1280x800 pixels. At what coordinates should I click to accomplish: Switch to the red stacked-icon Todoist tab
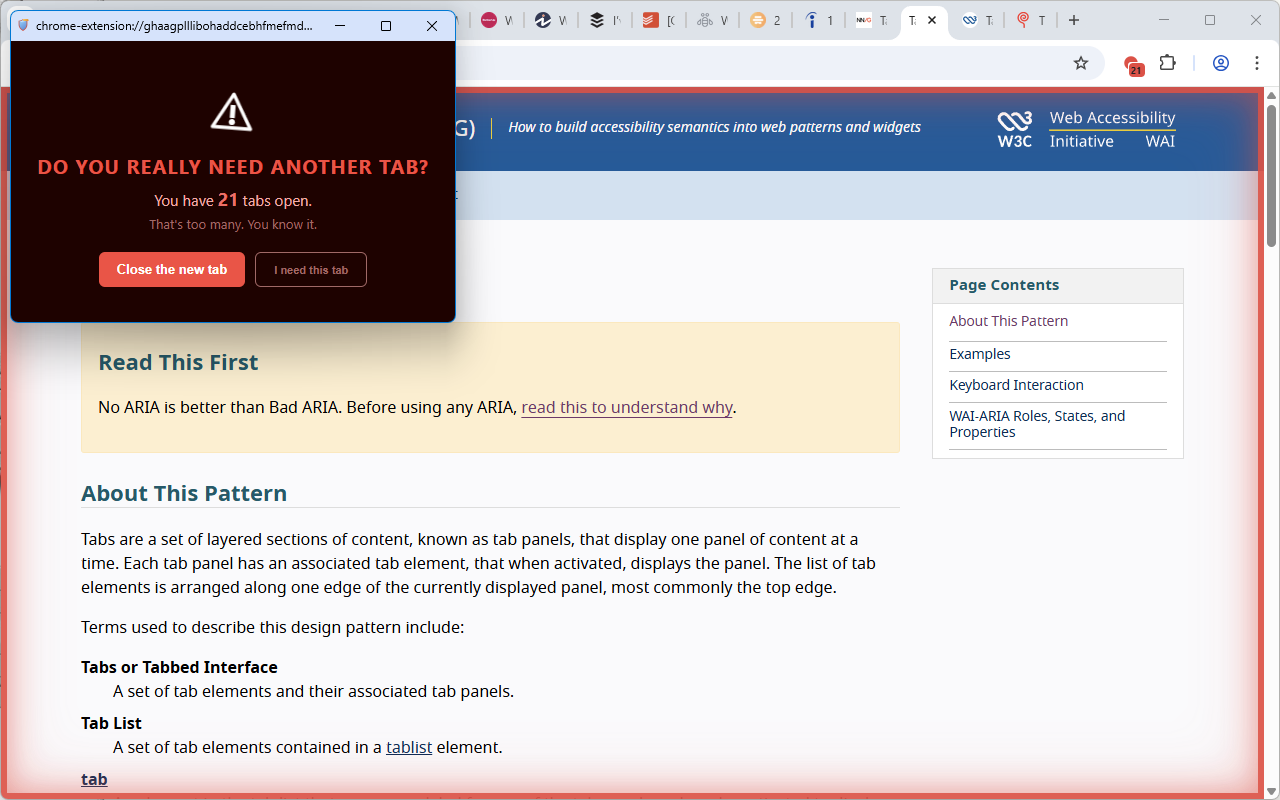658,20
